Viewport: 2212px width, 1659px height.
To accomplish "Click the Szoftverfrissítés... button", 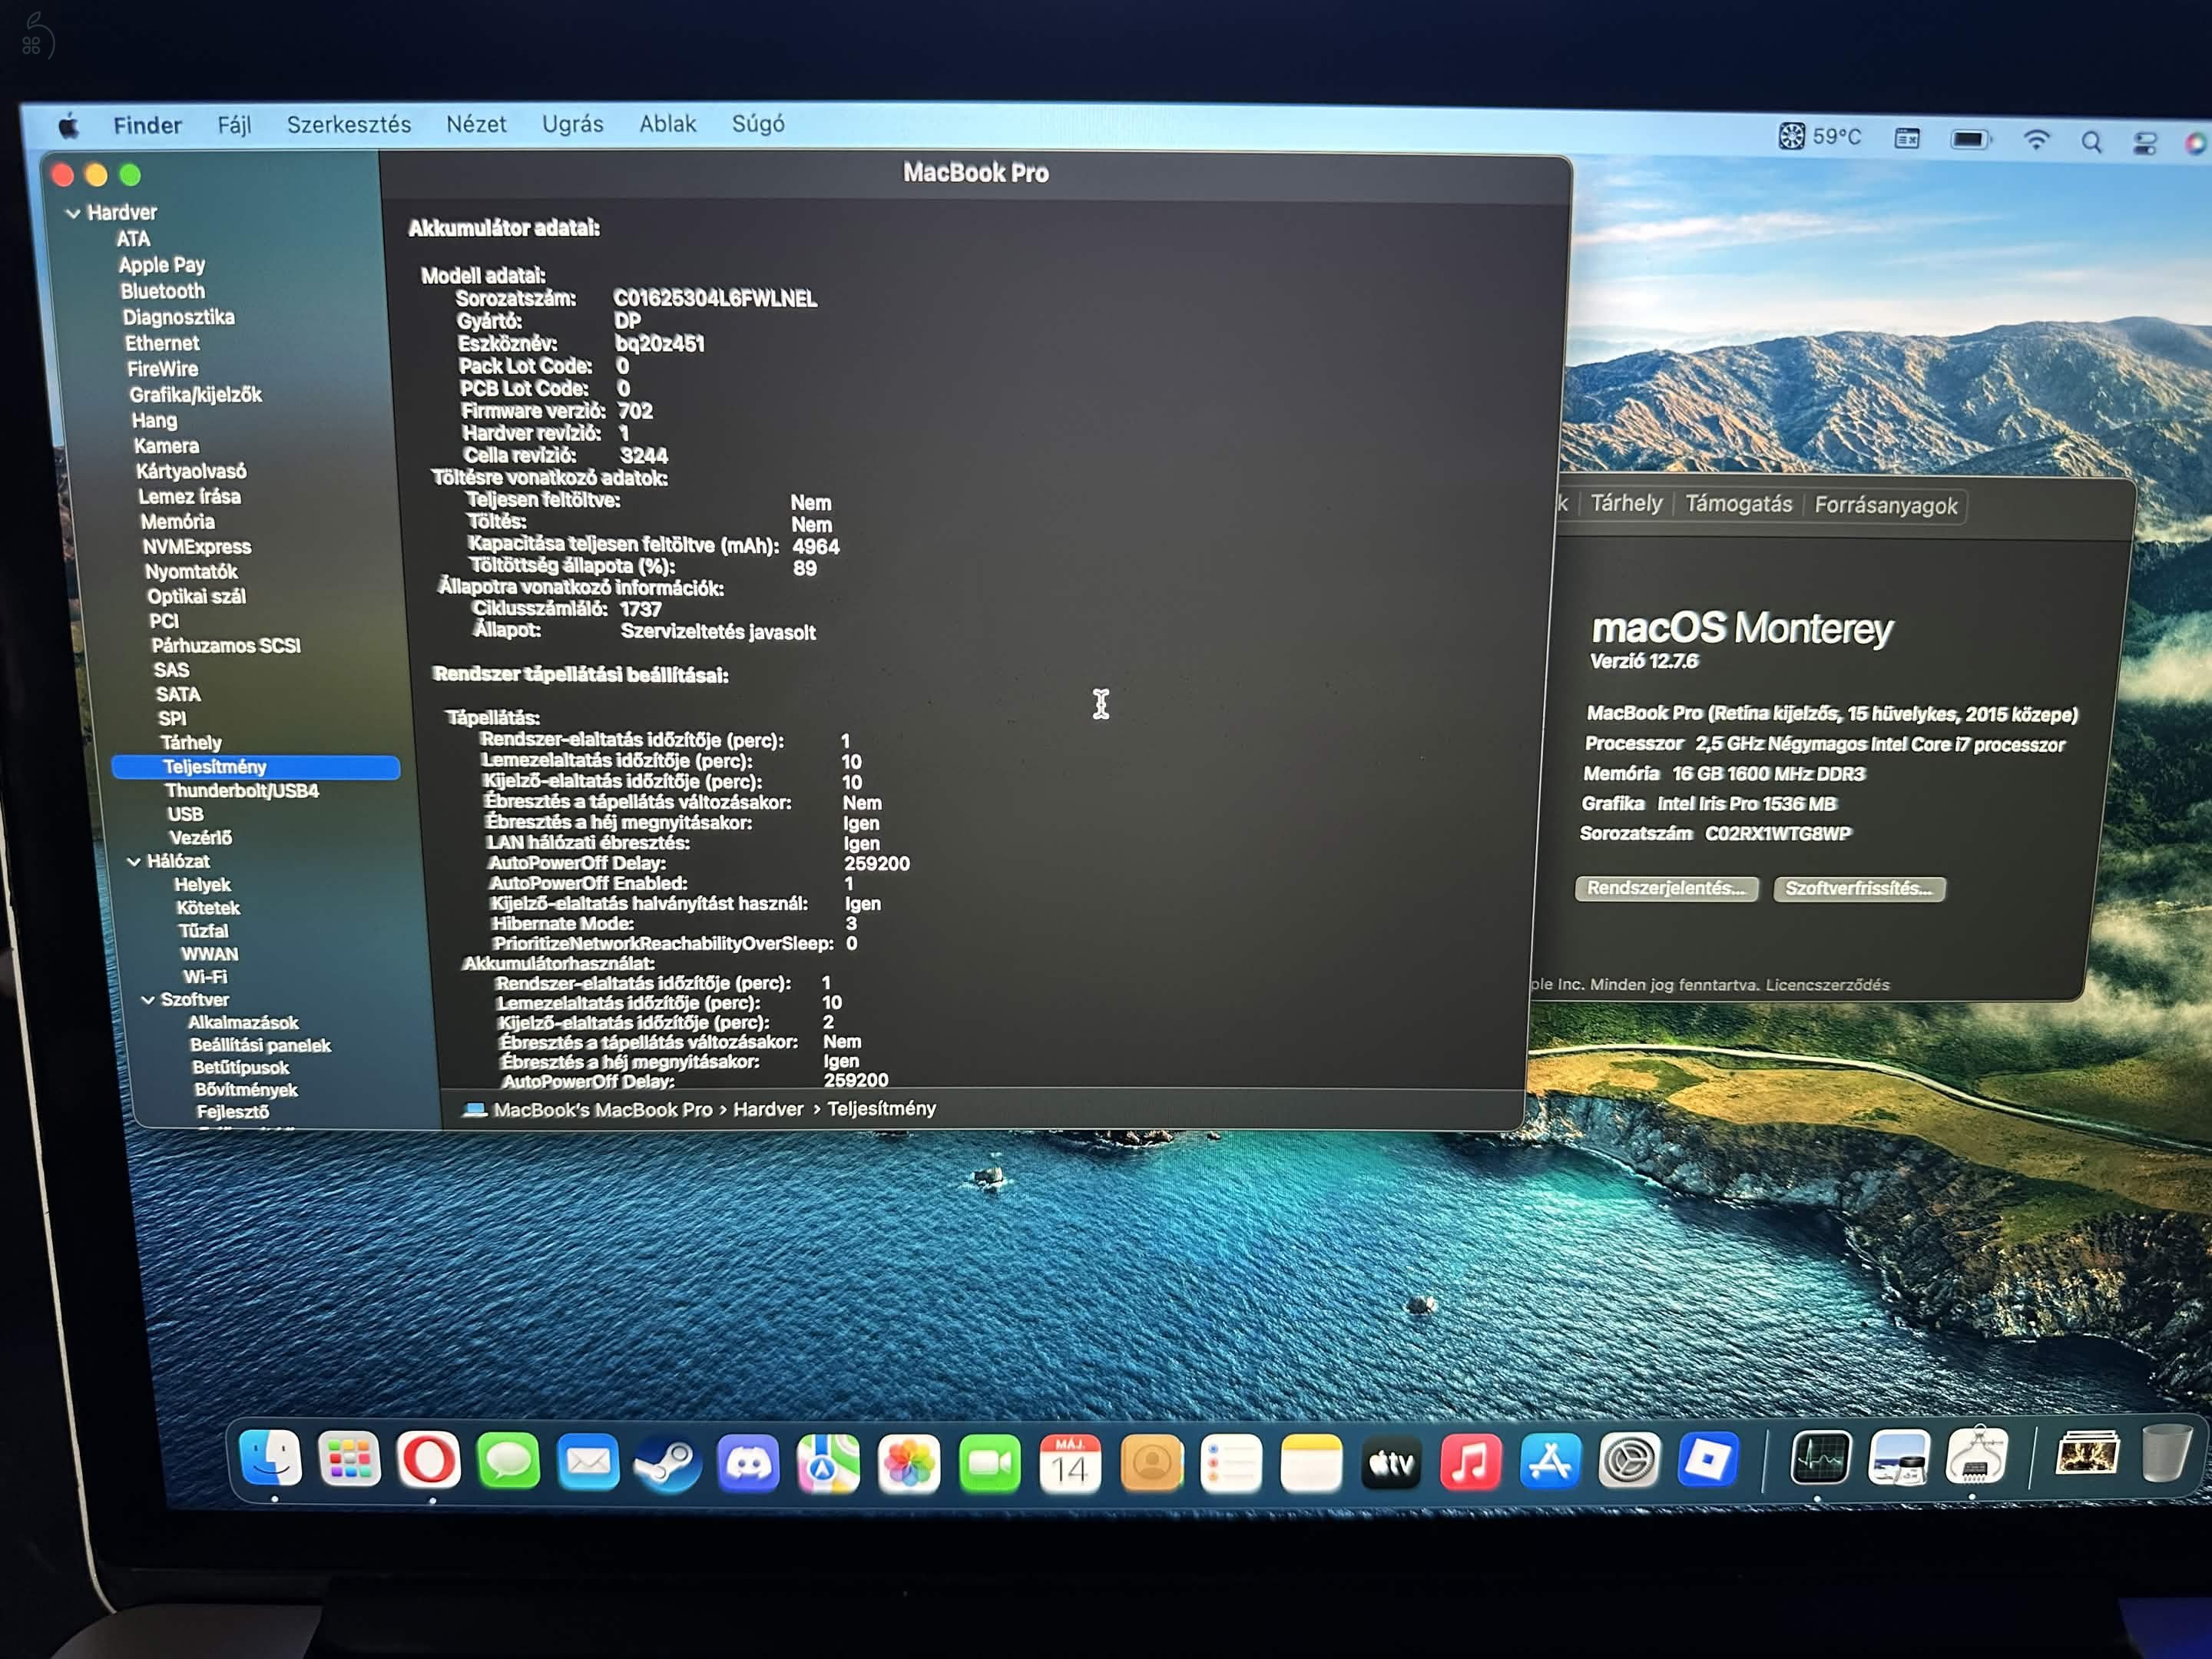I will [x=1859, y=888].
